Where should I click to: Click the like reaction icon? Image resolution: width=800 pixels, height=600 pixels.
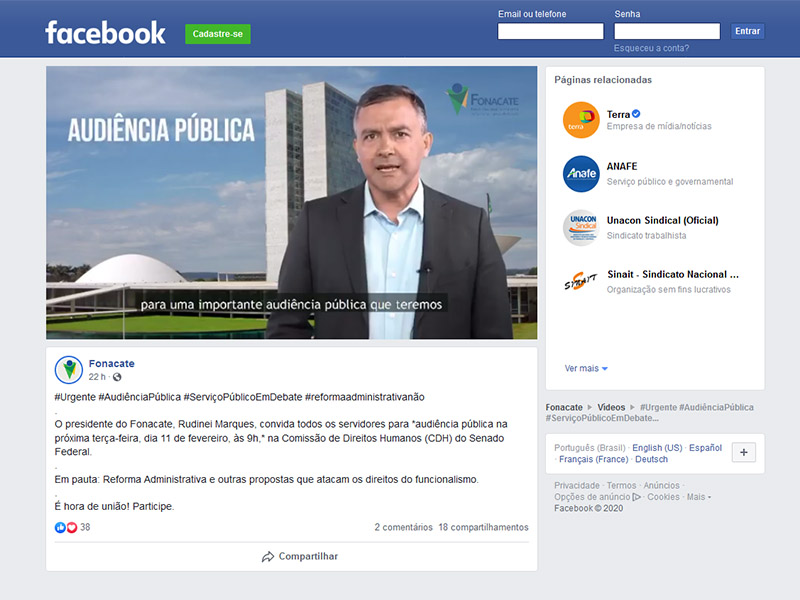[60, 528]
